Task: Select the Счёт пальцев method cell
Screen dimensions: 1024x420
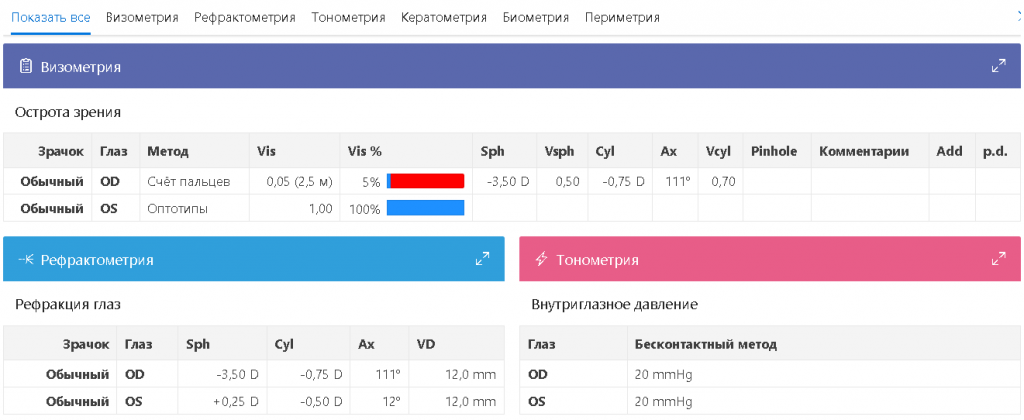Action: tap(189, 182)
